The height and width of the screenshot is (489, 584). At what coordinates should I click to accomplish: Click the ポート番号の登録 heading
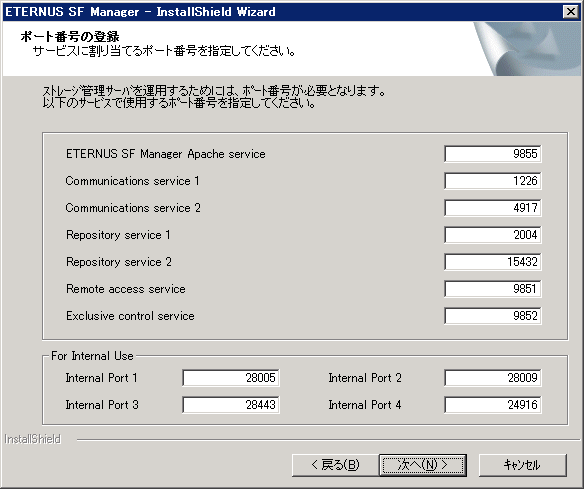coord(70,36)
